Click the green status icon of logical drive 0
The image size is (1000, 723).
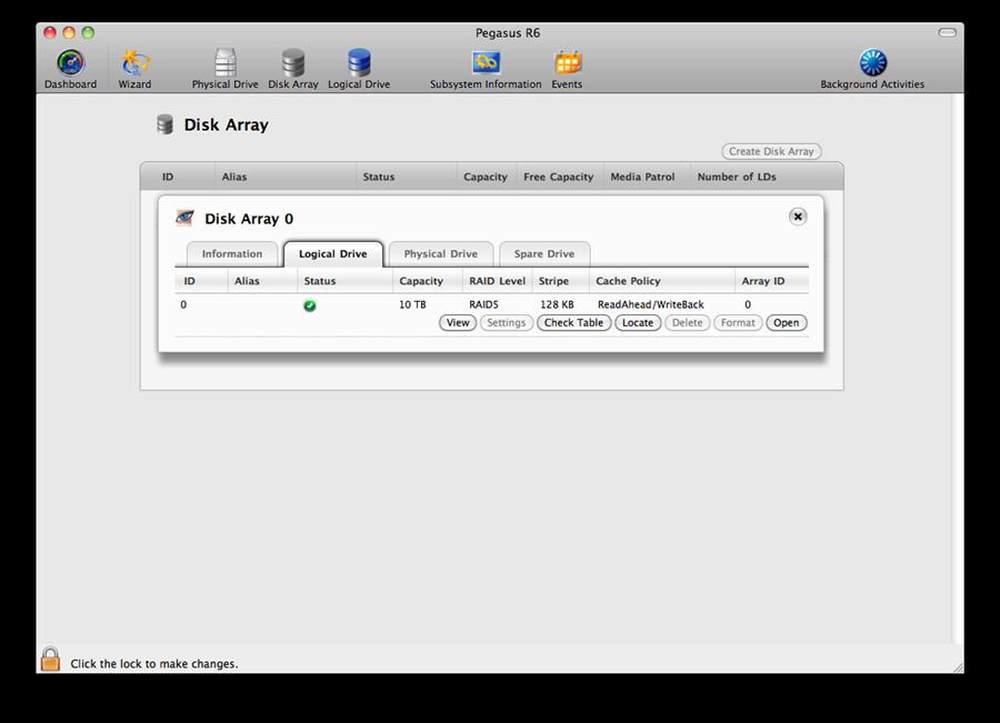(310, 305)
